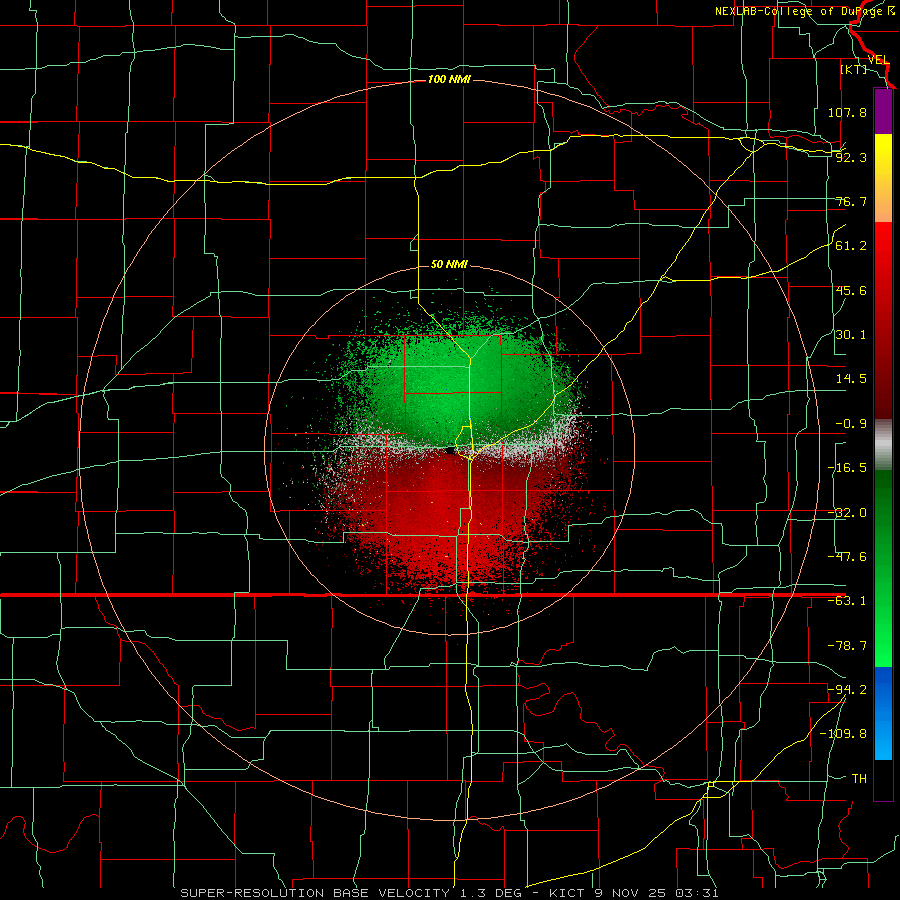Image resolution: width=900 pixels, height=900 pixels.
Task: Click the 100 NMI range ring label
Action: pos(449,79)
